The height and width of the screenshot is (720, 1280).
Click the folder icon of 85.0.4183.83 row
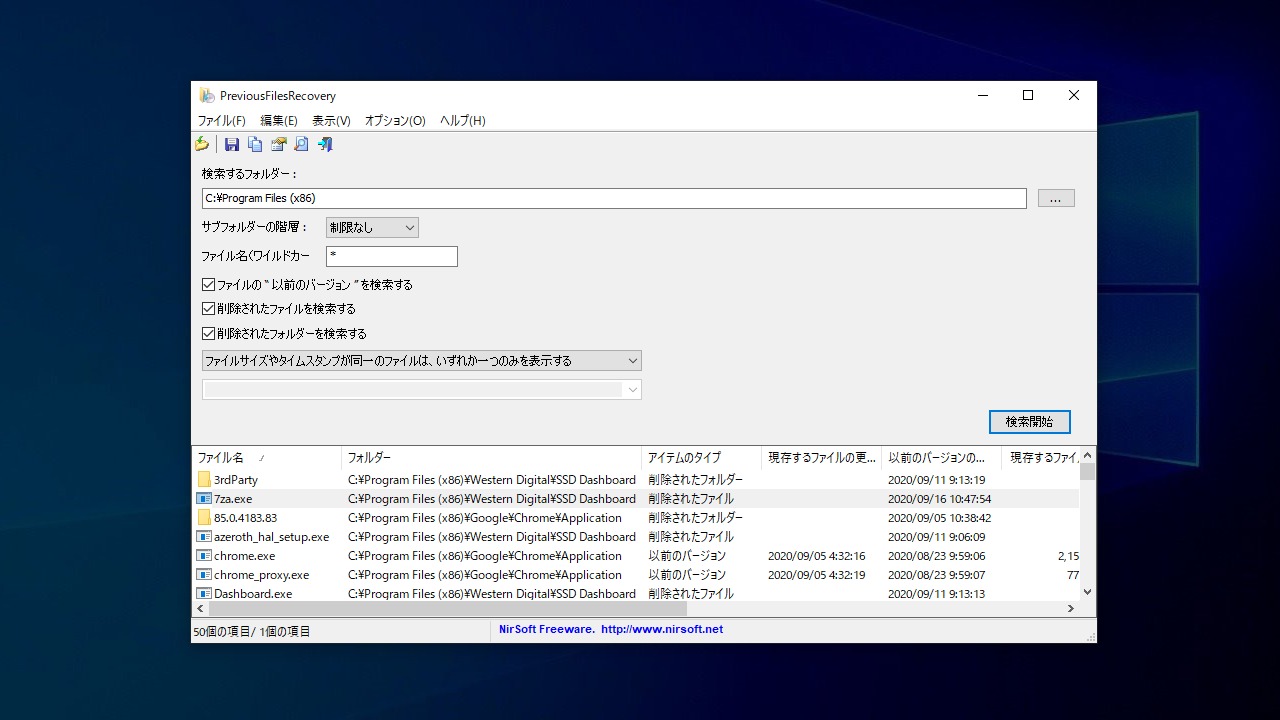(204, 518)
